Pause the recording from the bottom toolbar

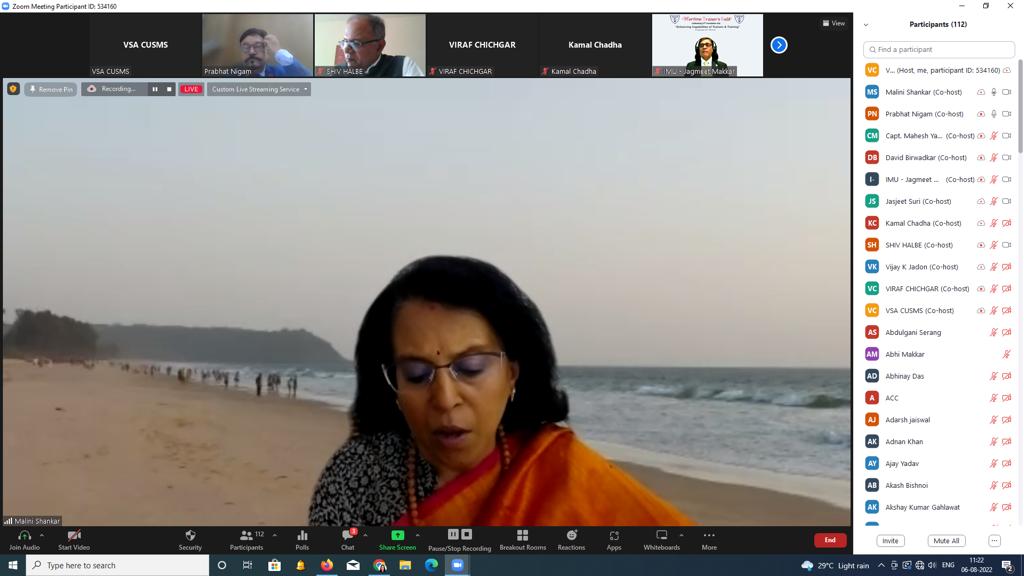[x=453, y=534]
